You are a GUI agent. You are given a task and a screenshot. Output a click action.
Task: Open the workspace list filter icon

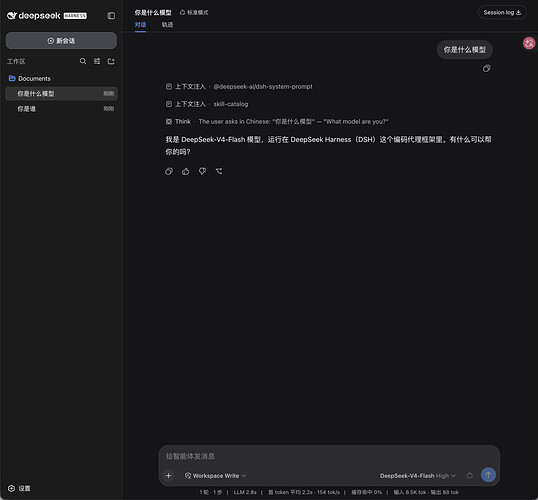coord(97,61)
